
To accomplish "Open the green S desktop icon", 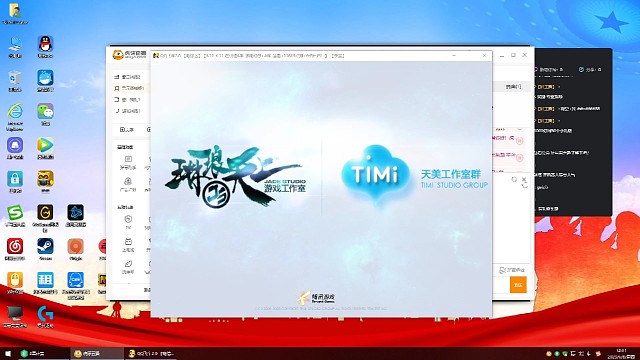I will [15, 213].
